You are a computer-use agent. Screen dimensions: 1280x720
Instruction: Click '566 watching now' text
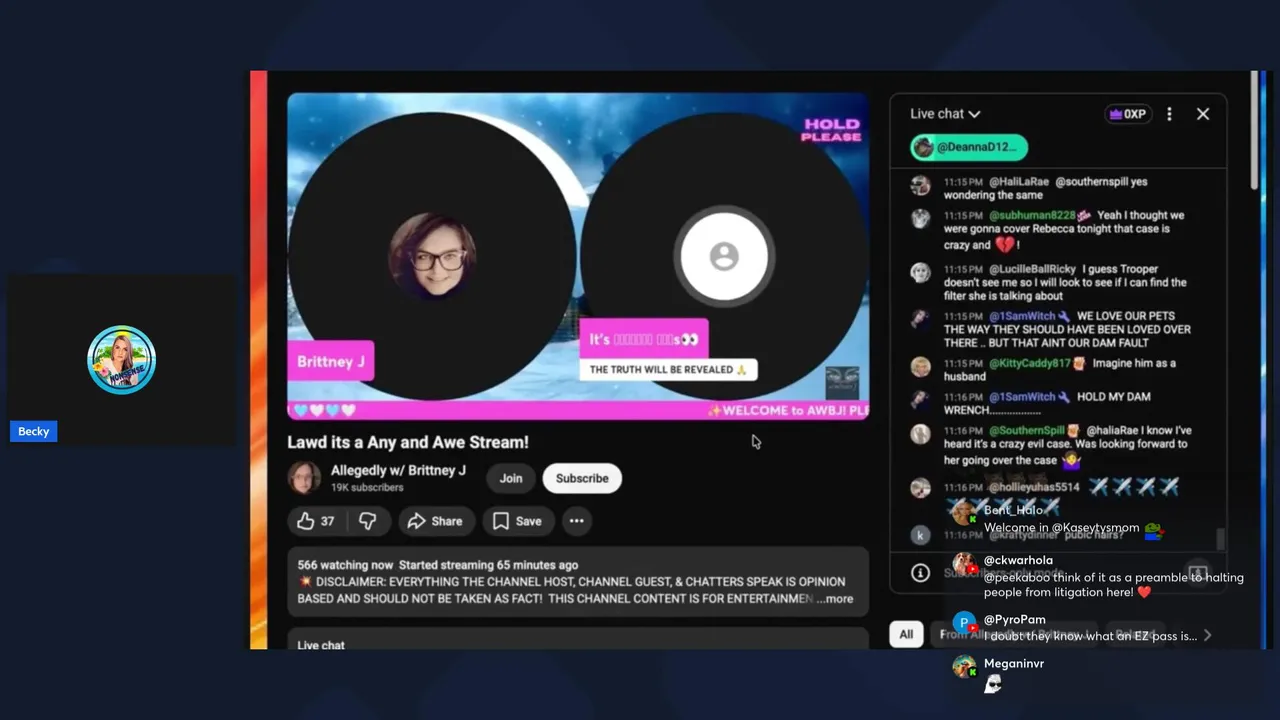click(345, 565)
